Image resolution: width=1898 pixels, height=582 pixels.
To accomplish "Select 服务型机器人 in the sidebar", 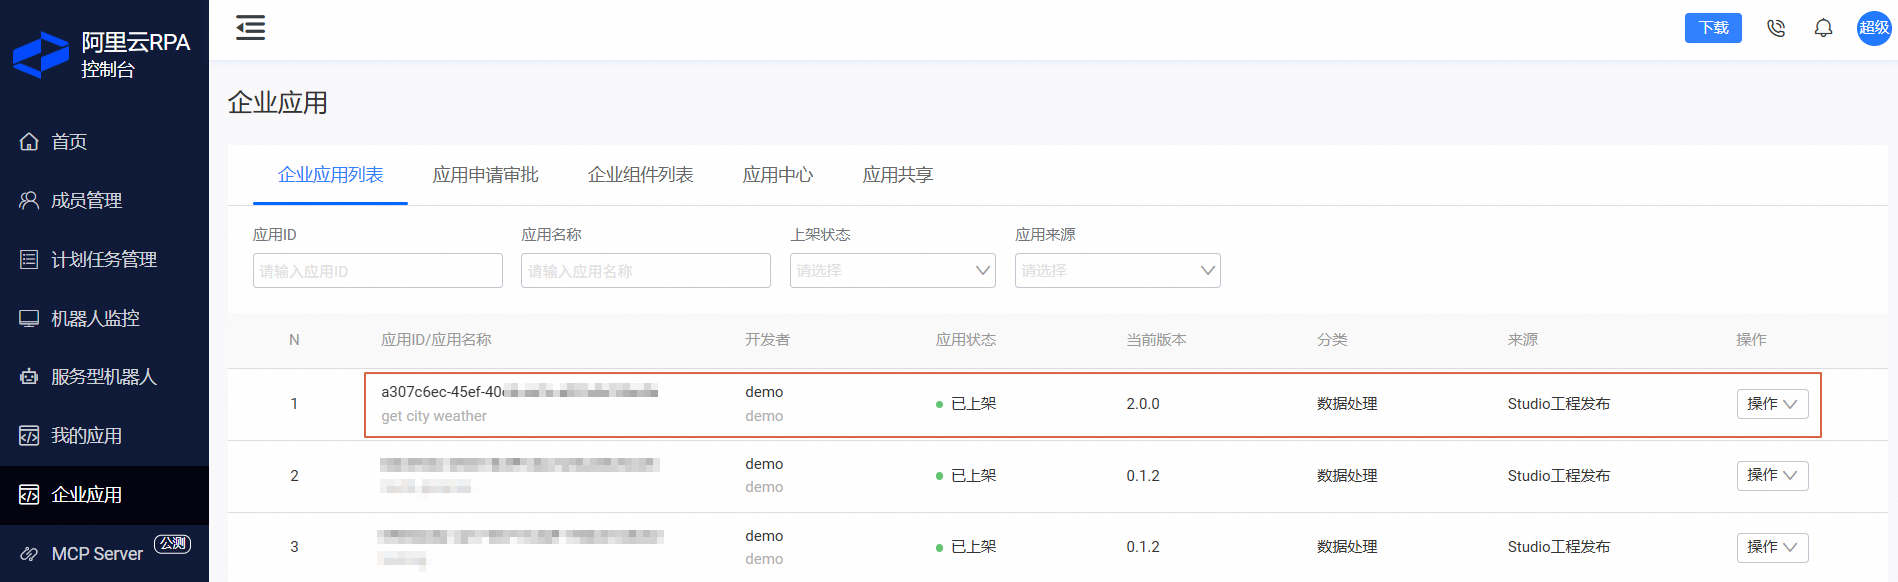I will tap(103, 377).
